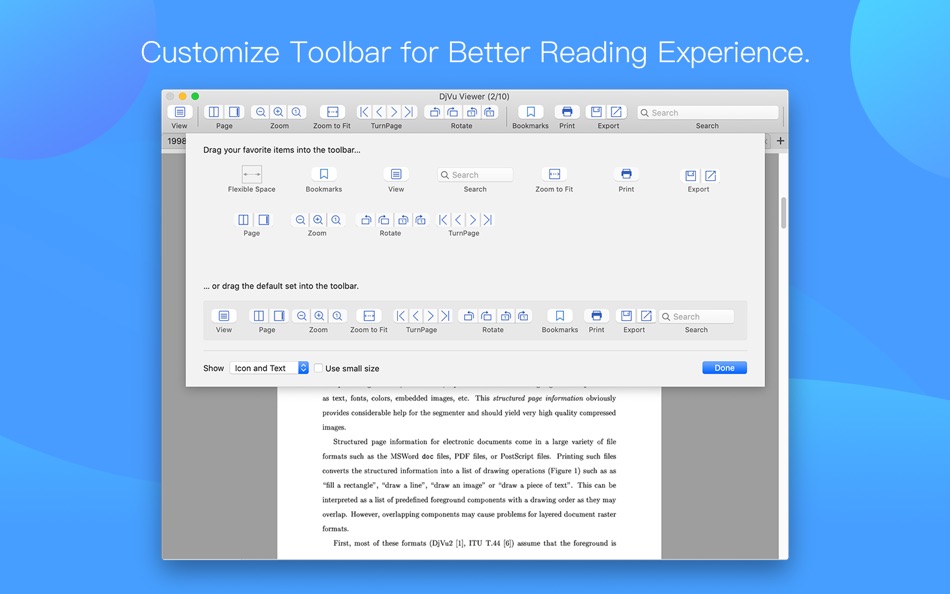
Task: Click zoom-out magnifier in favorites palette
Action: point(300,219)
